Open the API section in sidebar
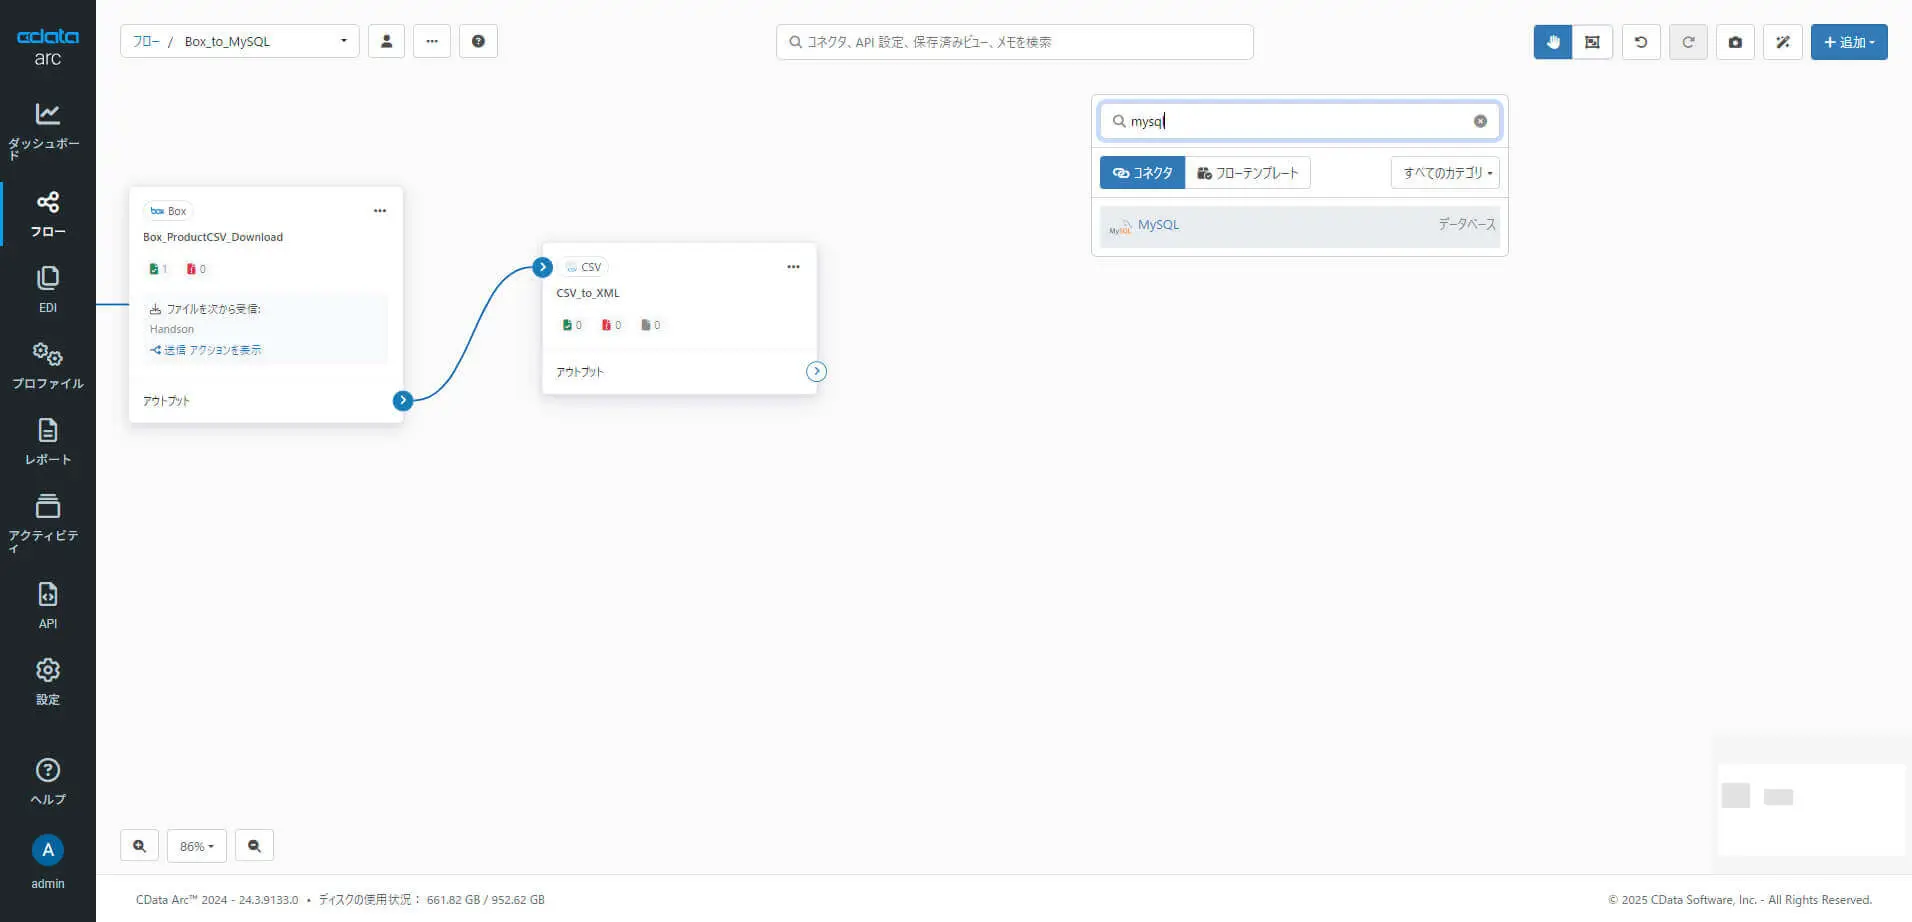This screenshot has width=1912, height=922. (x=47, y=605)
